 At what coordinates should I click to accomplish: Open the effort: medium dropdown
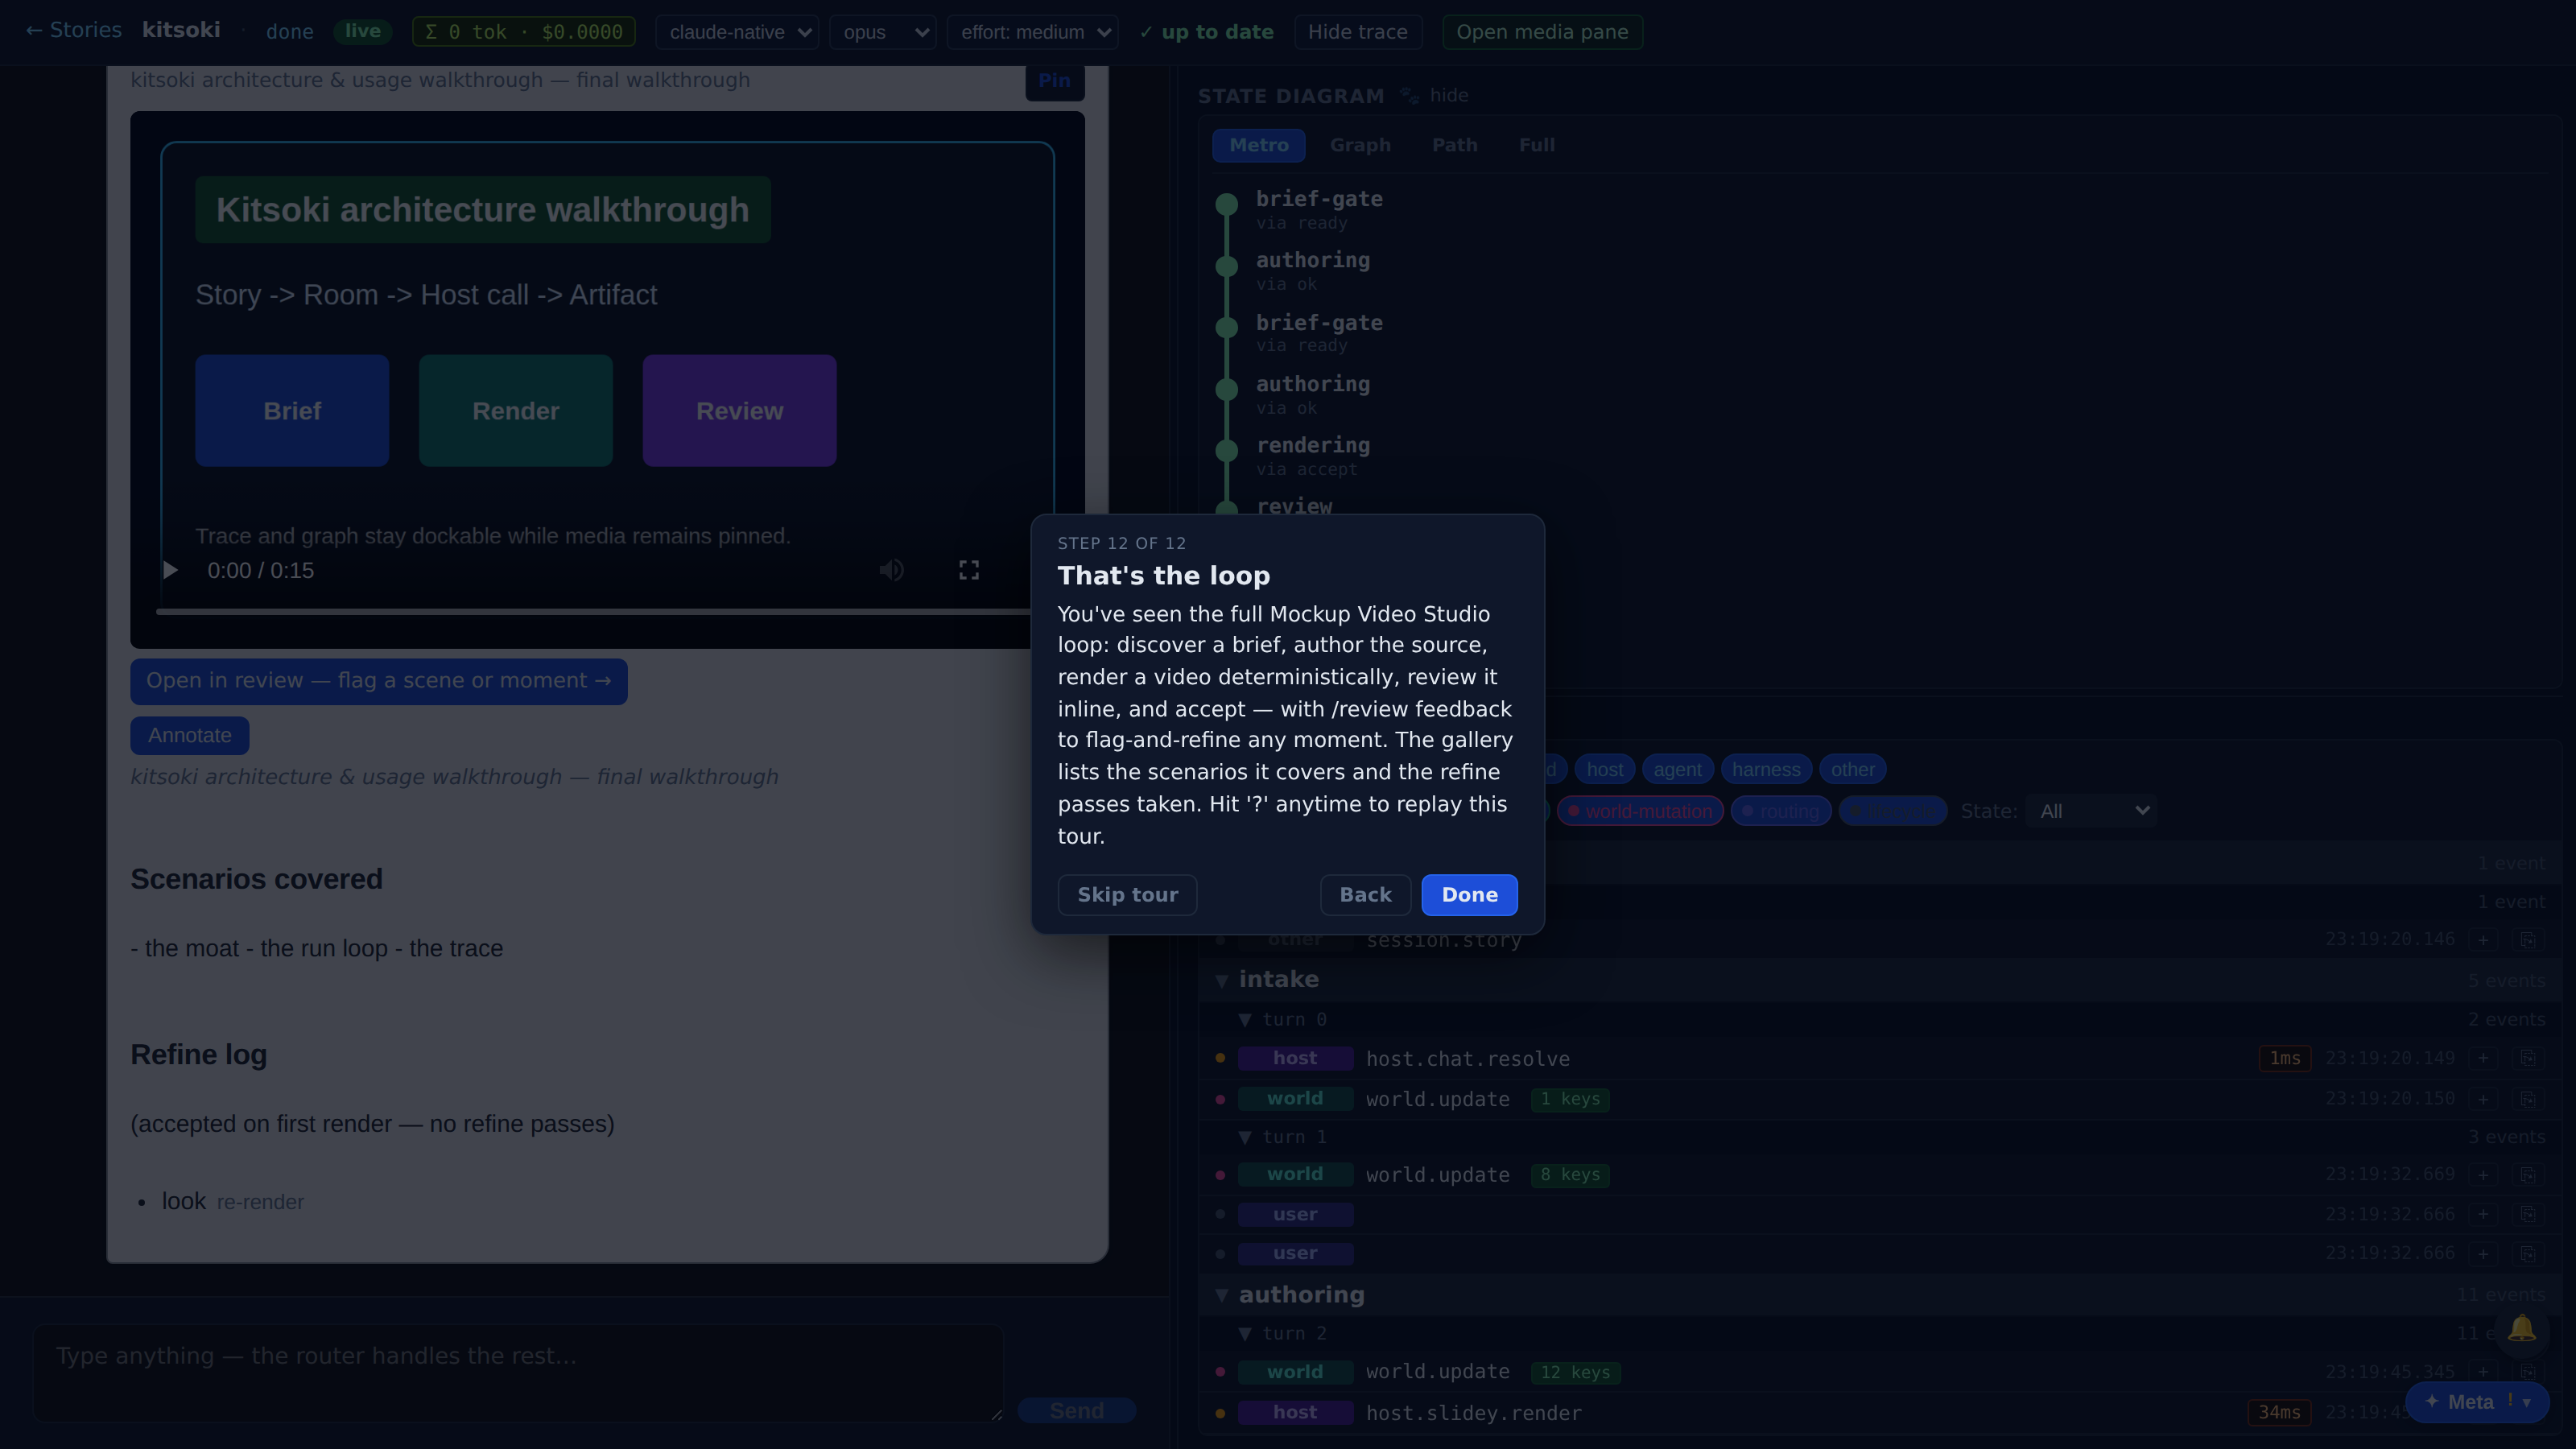1033,32
